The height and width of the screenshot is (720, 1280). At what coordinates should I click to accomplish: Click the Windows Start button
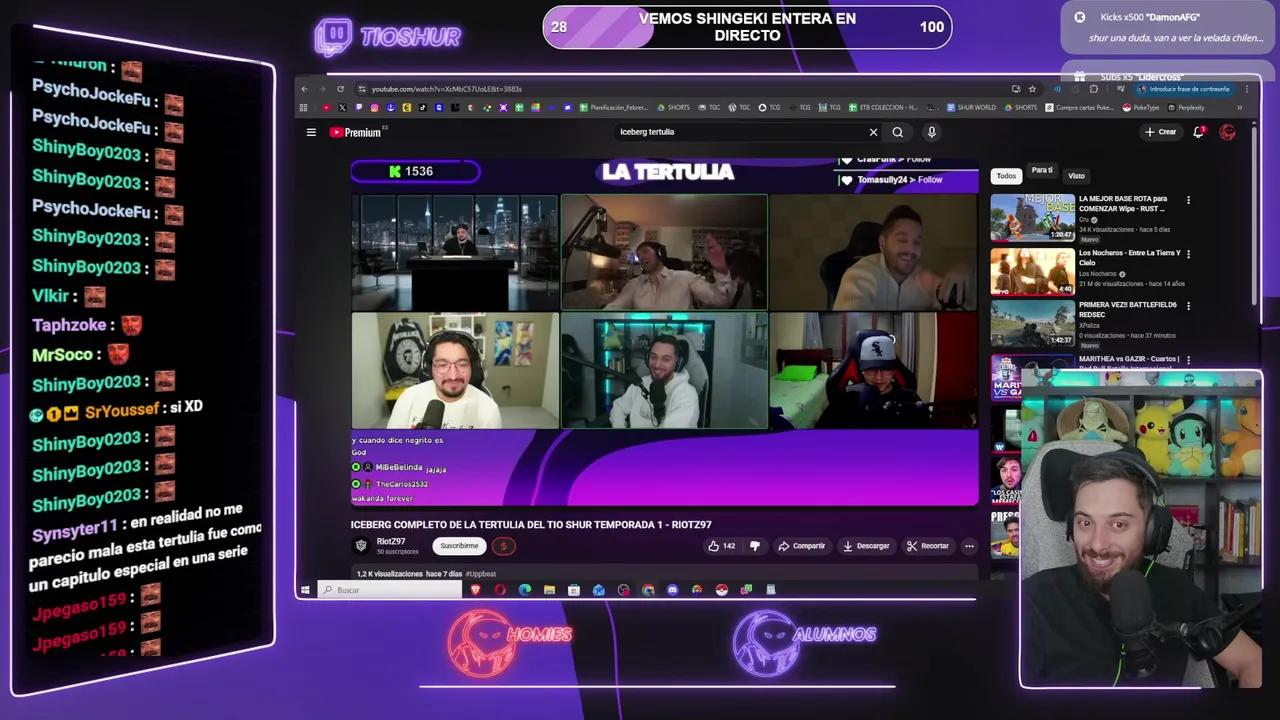(305, 590)
